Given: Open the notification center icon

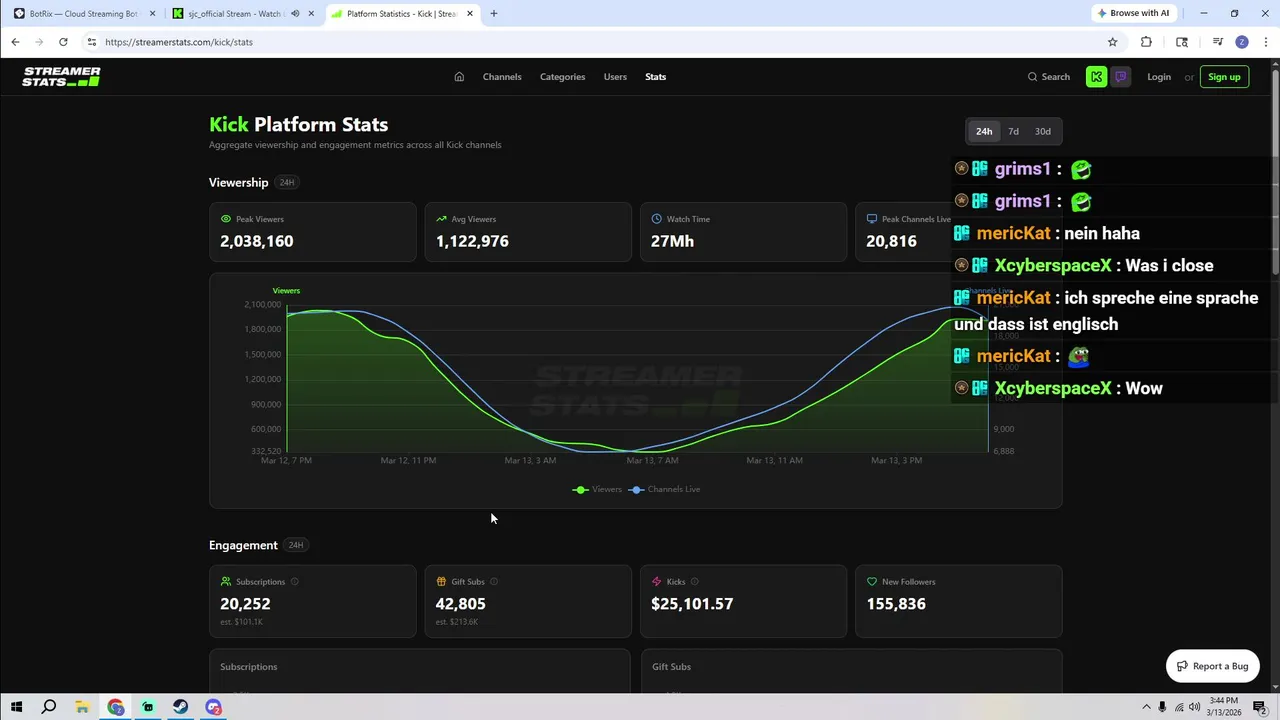Looking at the screenshot, I should point(1259,707).
